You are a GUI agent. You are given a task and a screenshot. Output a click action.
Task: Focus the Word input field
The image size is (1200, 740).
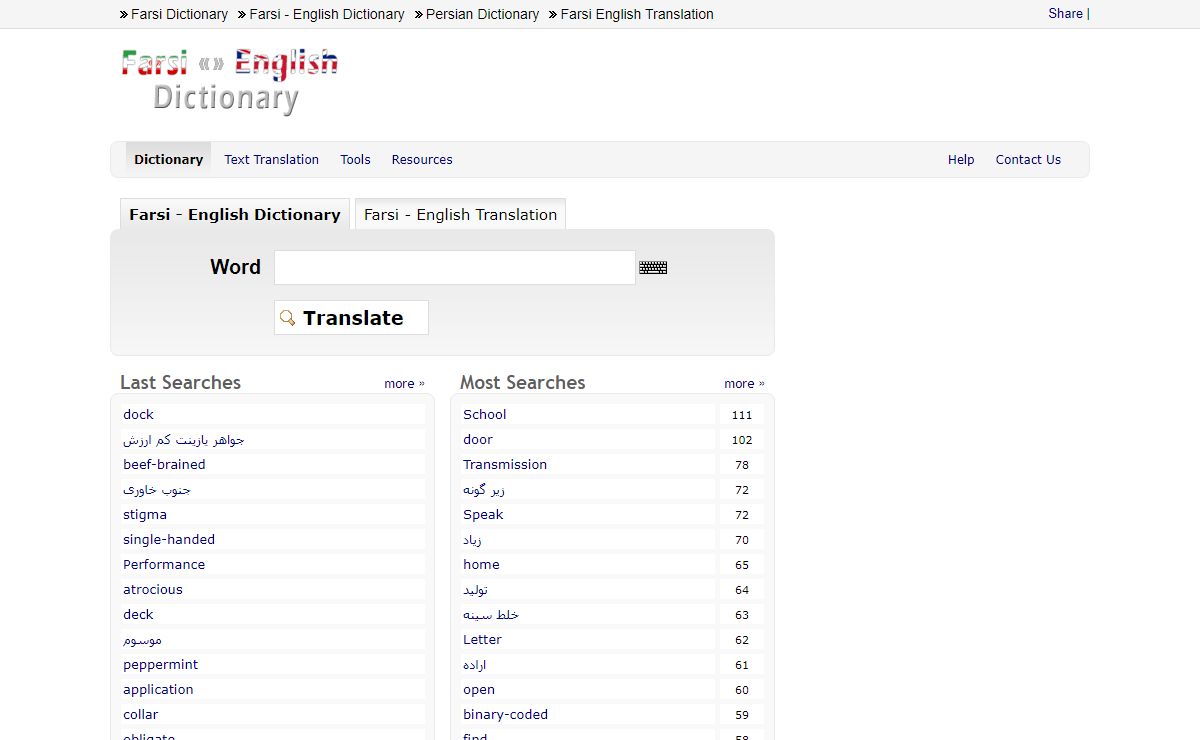(455, 267)
